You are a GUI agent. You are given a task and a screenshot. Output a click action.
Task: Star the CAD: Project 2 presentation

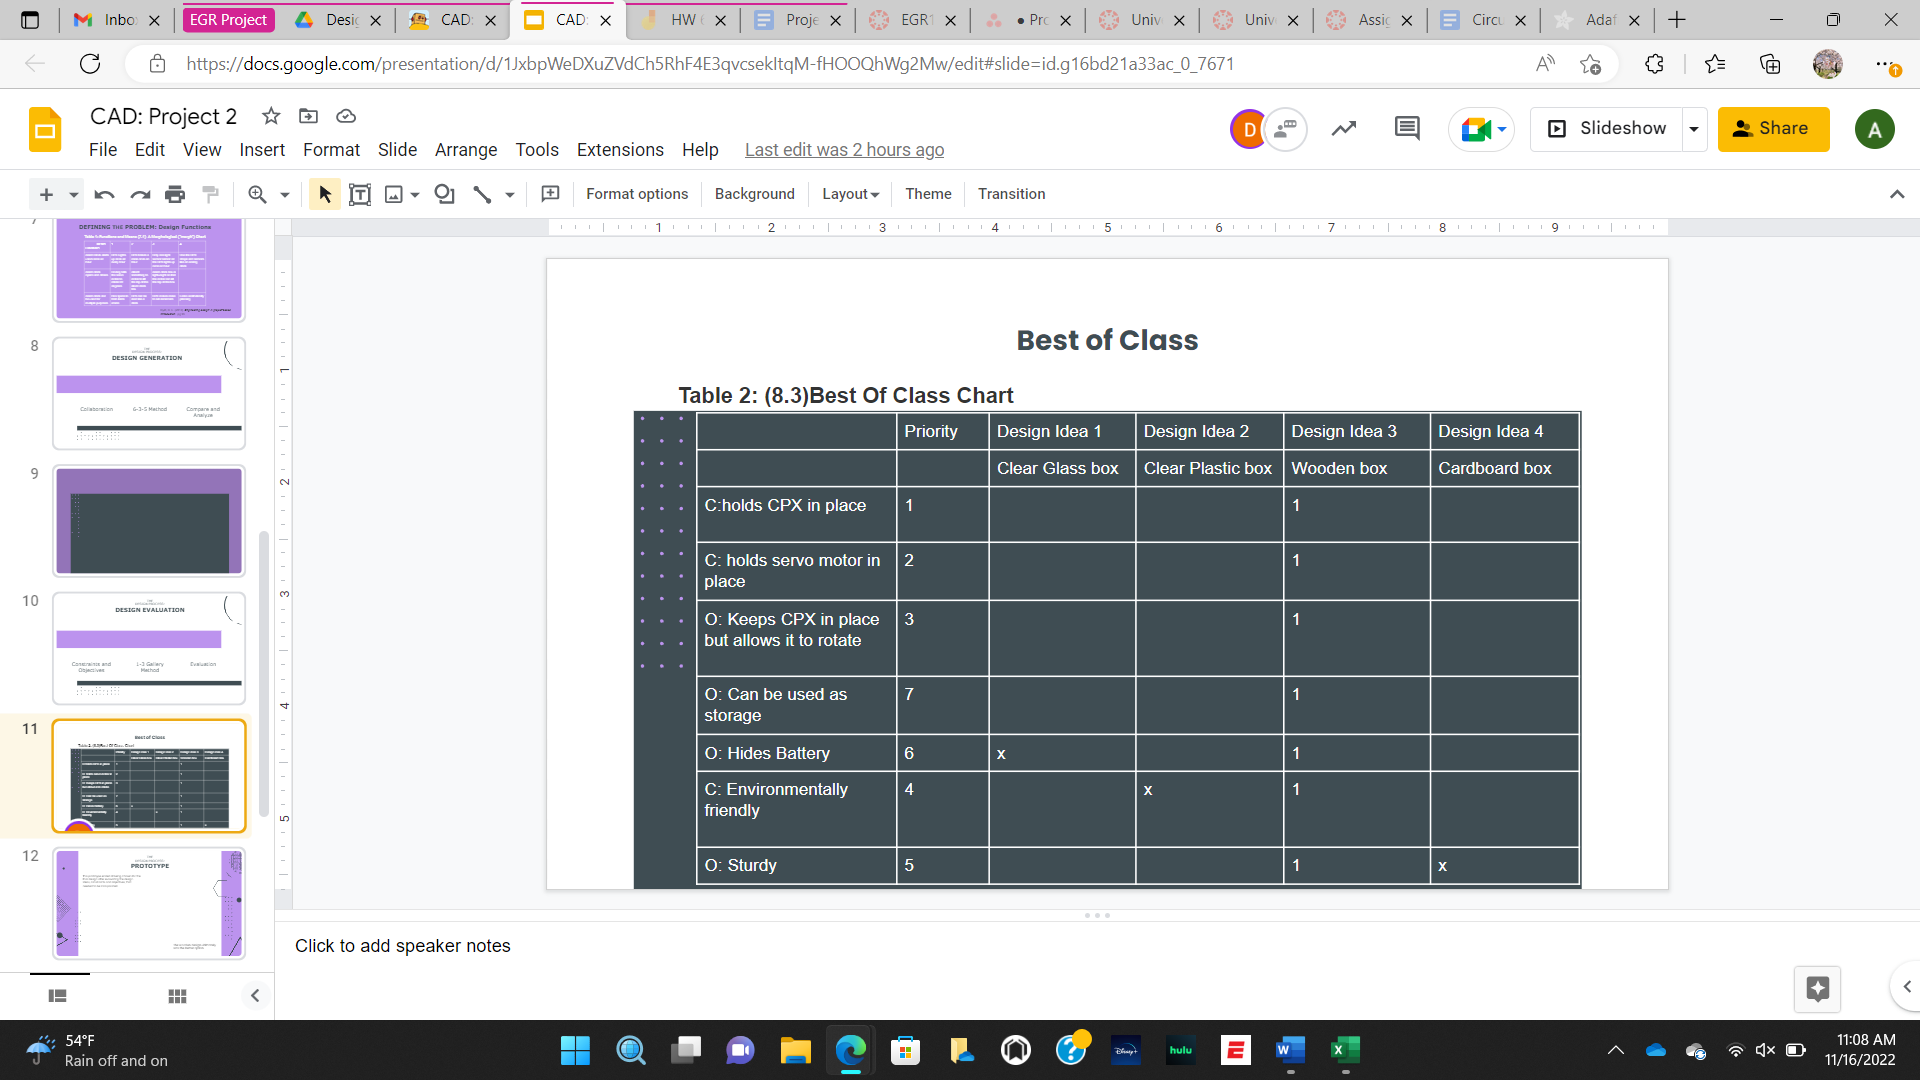tap(271, 116)
